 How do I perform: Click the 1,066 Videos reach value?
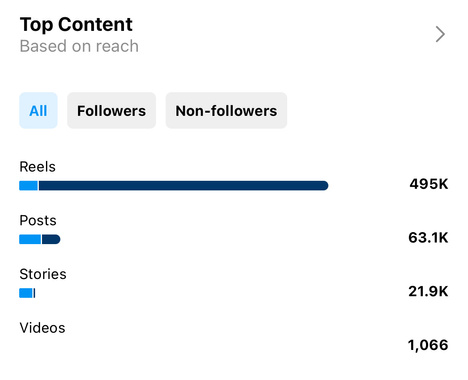tap(428, 345)
